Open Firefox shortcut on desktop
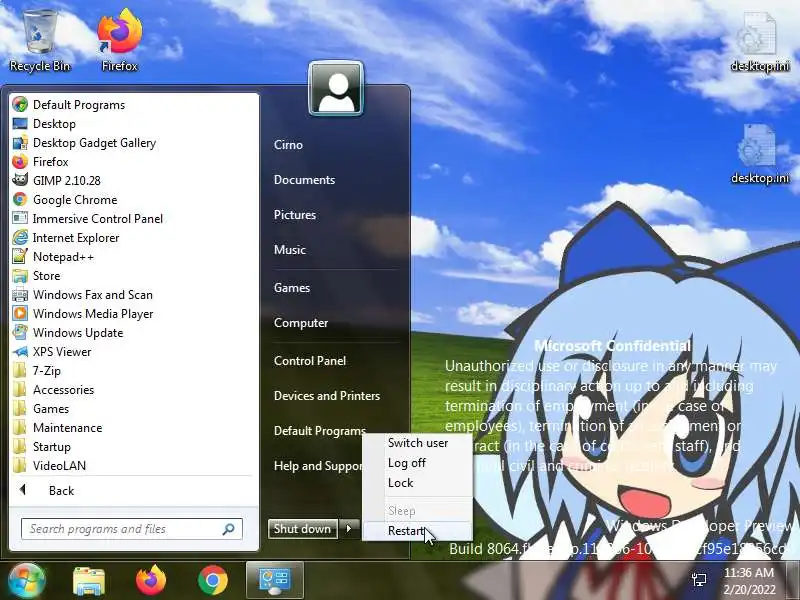The image size is (800, 600). tap(119, 41)
